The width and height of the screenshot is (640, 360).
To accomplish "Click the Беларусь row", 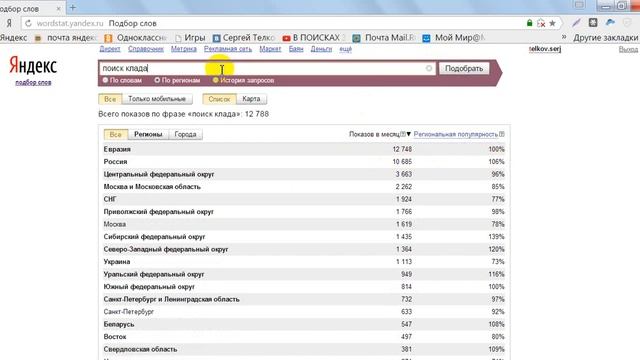I will tap(304, 324).
